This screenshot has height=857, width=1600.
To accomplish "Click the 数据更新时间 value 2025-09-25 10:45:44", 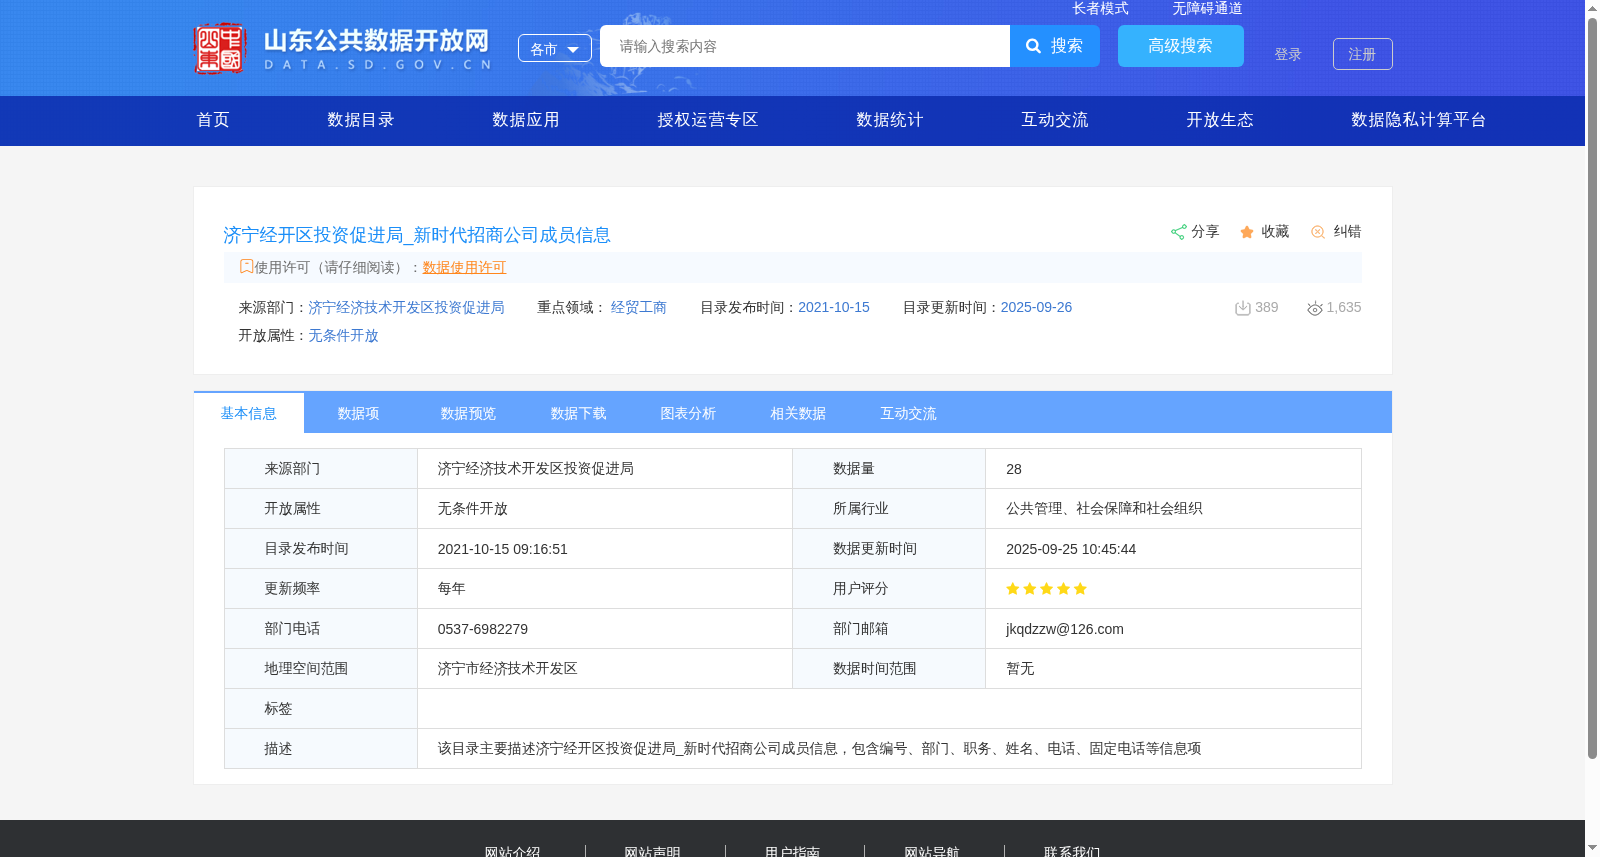I will click(1071, 549).
